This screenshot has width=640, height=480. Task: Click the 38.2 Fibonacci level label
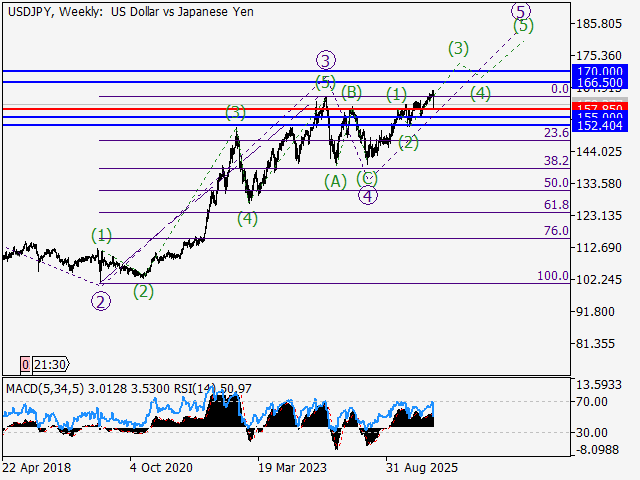(x=556, y=161)
